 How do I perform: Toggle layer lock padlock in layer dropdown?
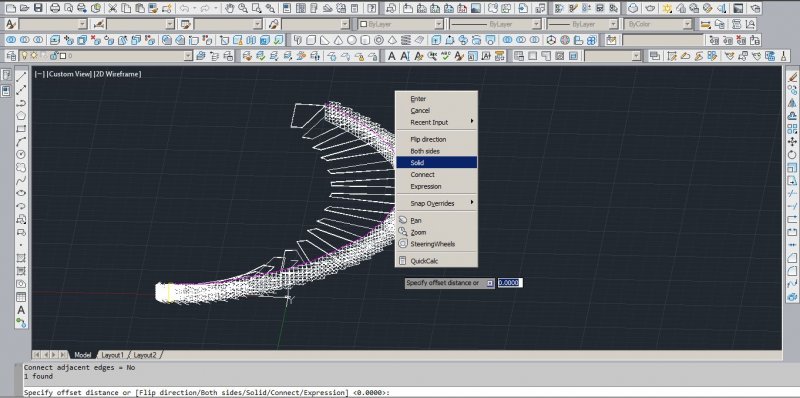[x=53, y=56]
